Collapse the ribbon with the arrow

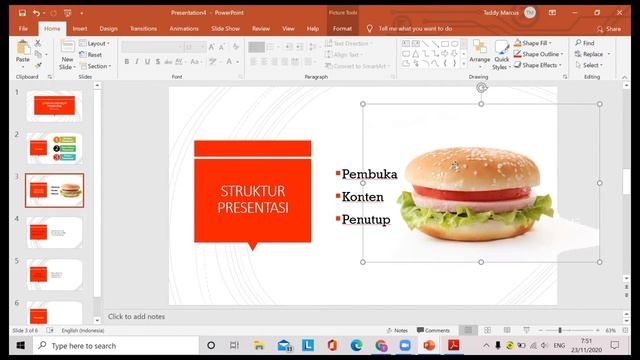click(625, 77)
